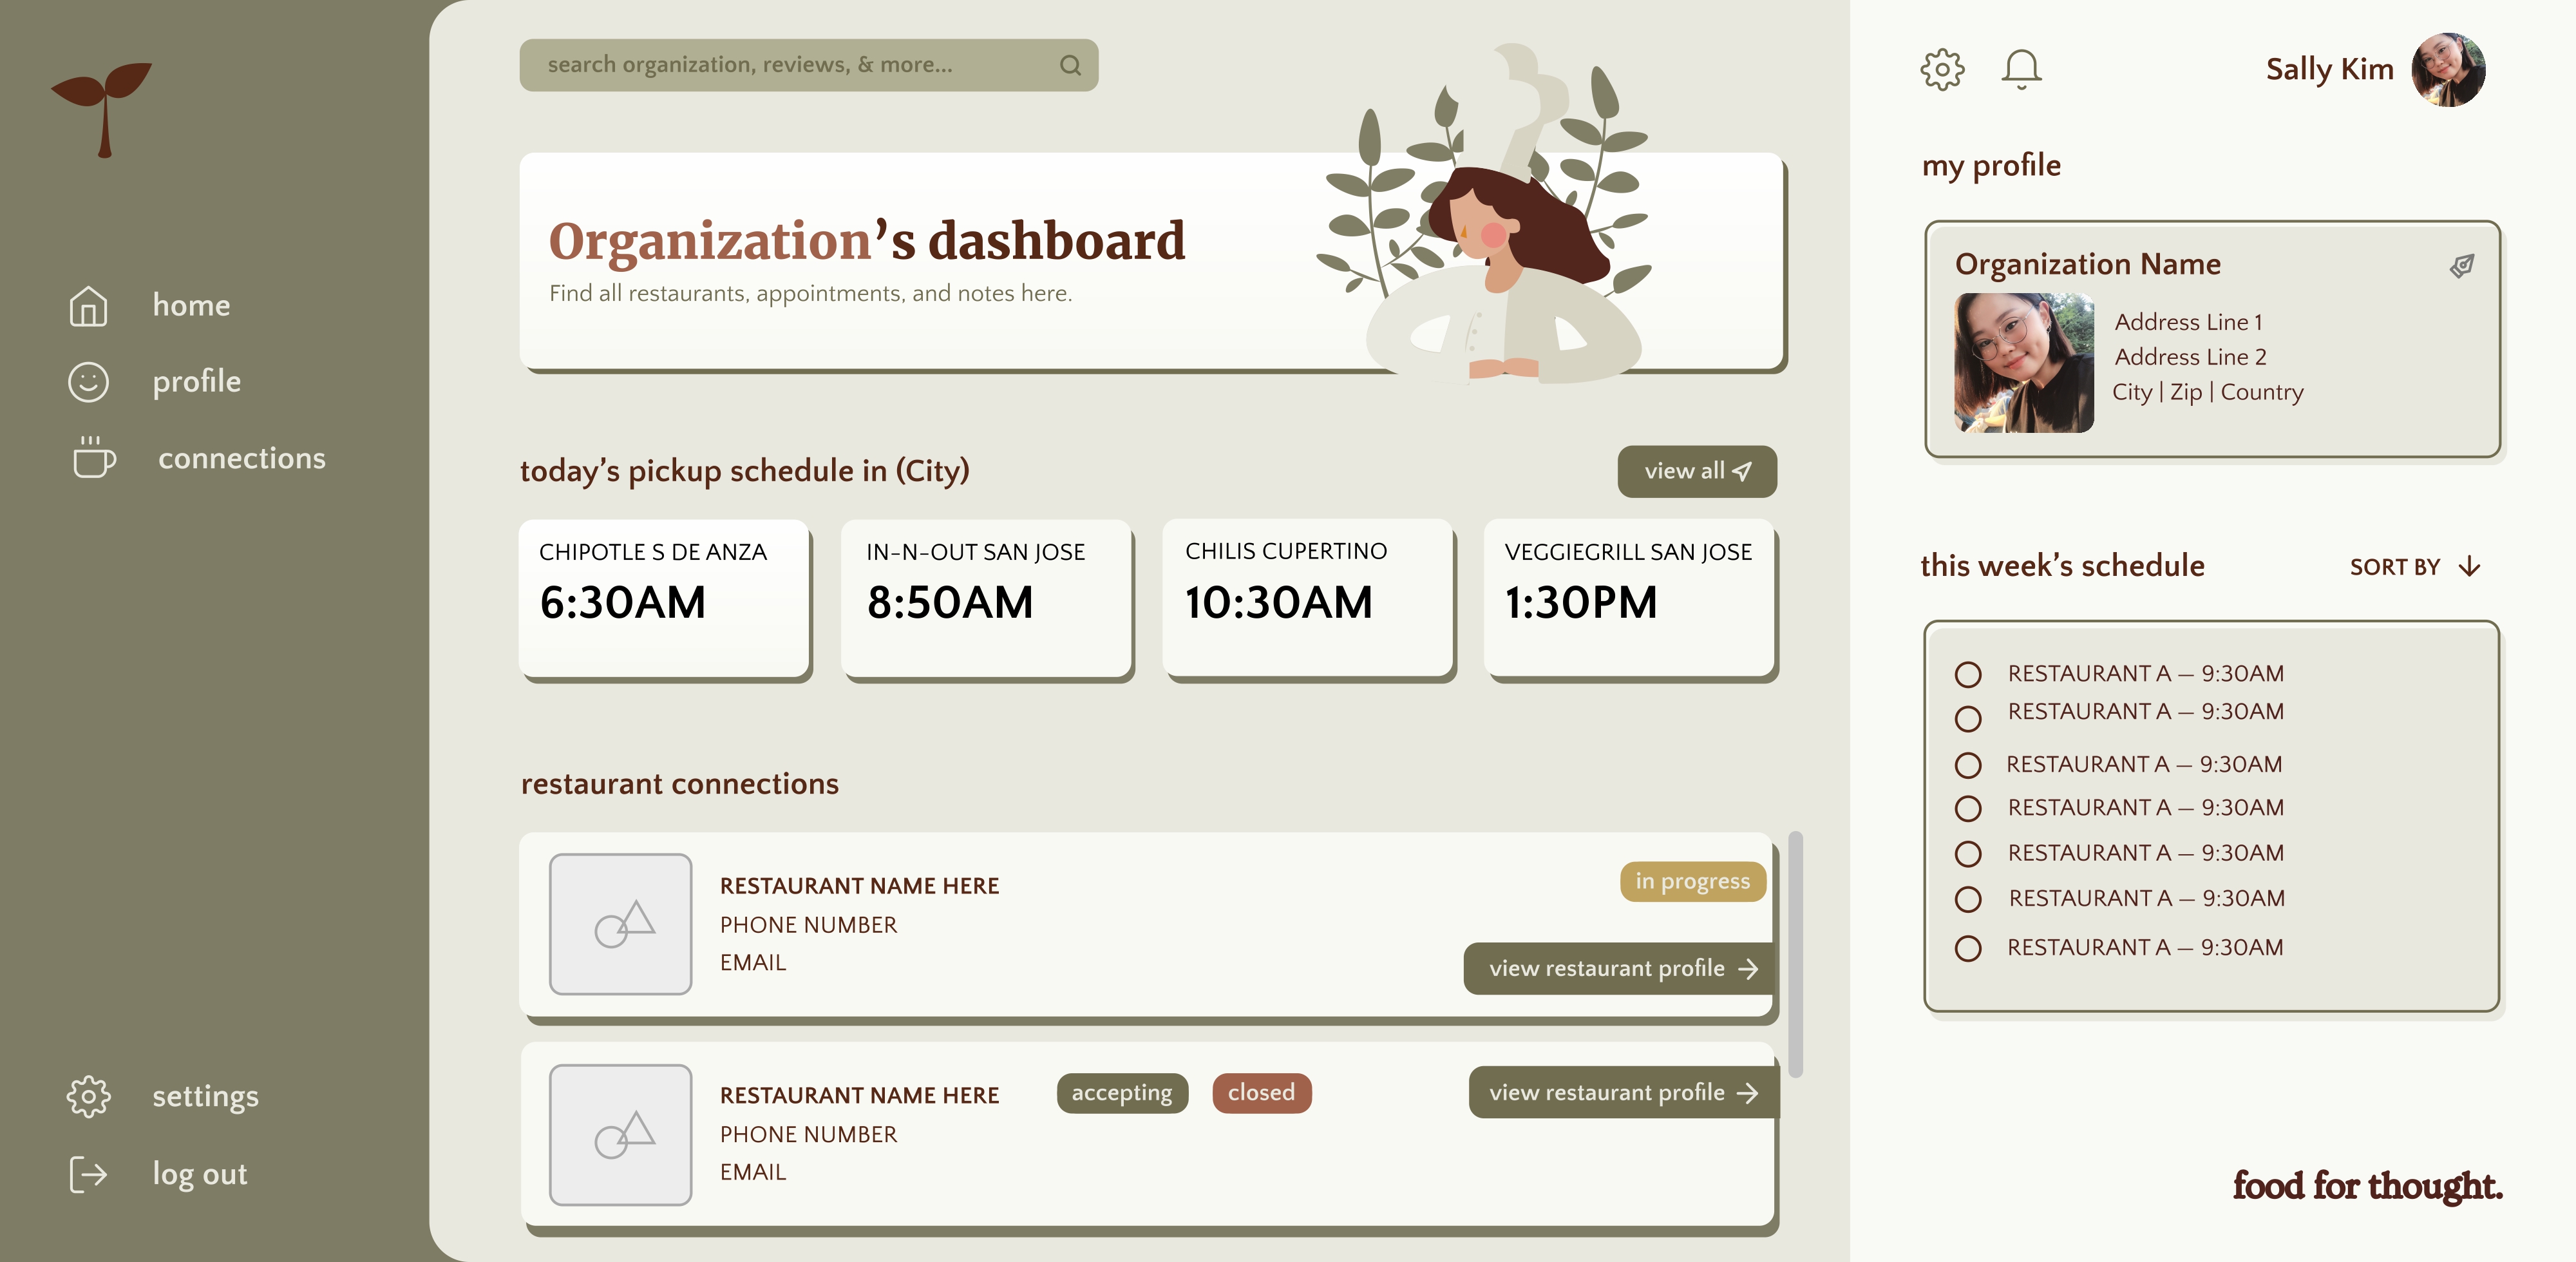Click view all pickup schedule button
Image resolution: width=2576 pixels, height=1262 pixels.
pos(1696,471)
